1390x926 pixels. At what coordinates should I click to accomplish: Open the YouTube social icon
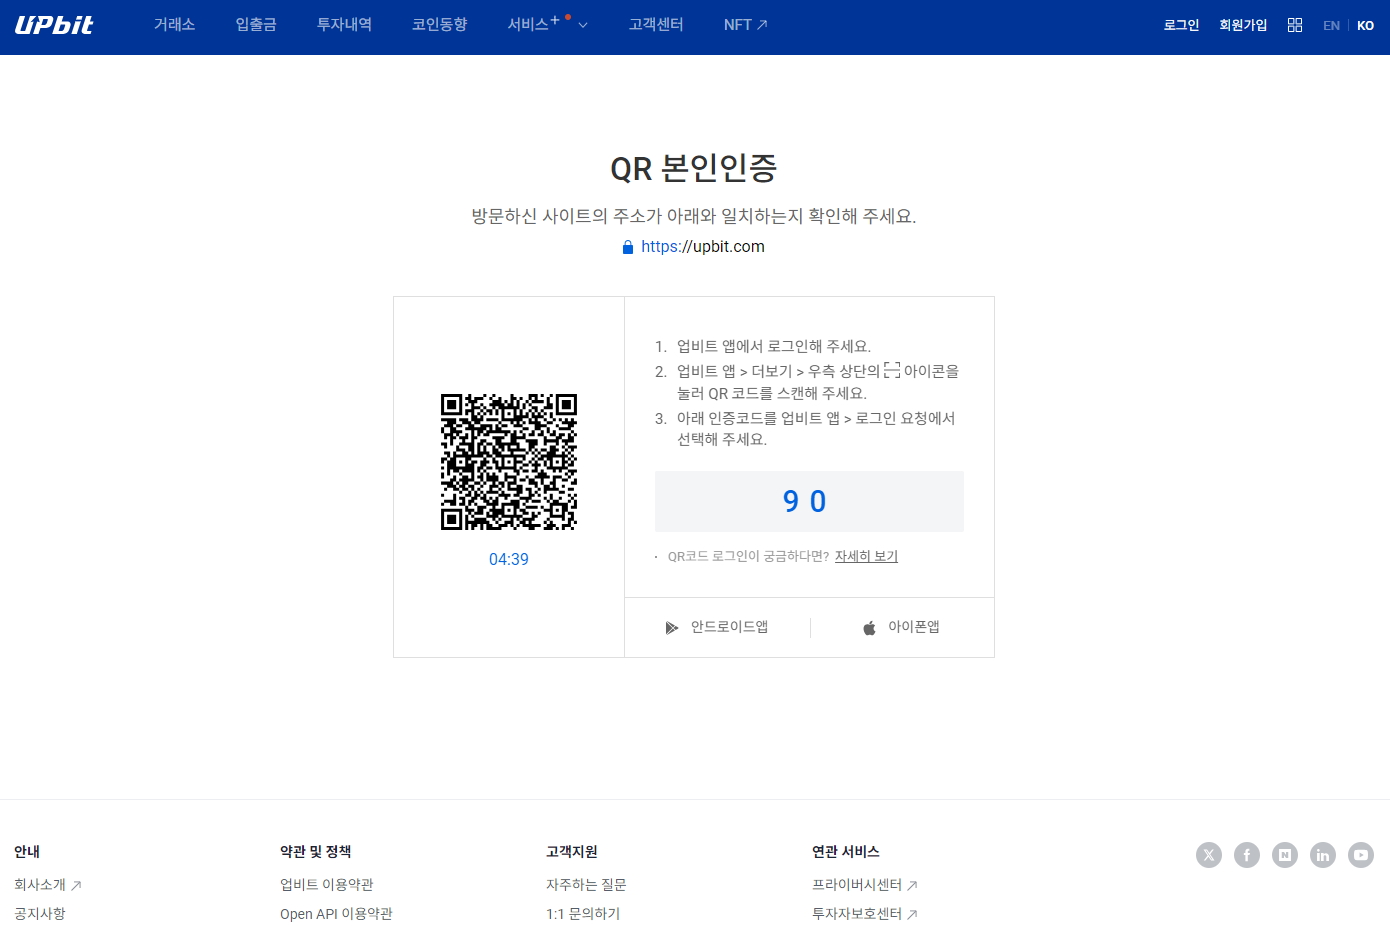tap(1361, 855)
